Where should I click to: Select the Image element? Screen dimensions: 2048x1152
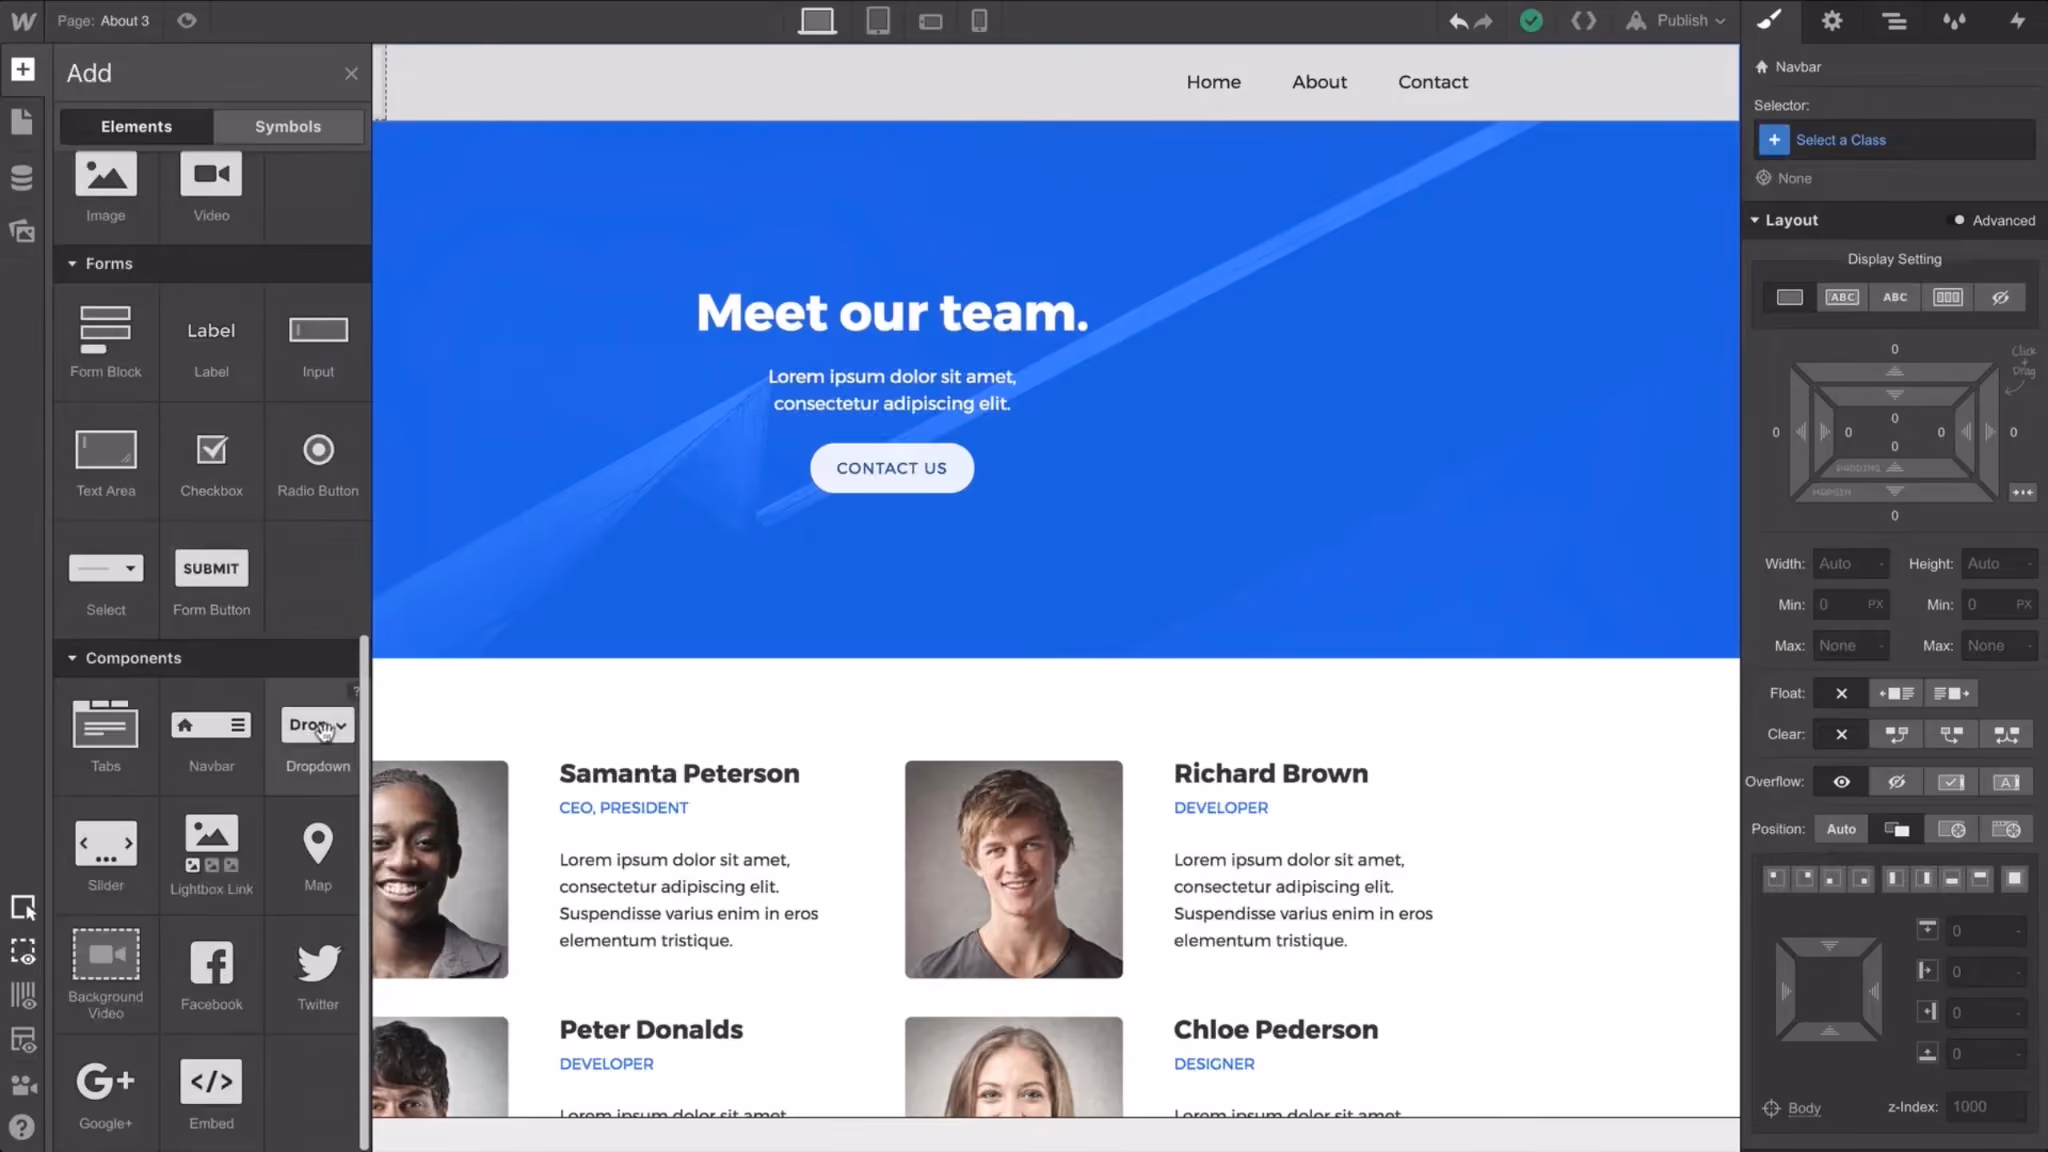[x=106, y=188]
